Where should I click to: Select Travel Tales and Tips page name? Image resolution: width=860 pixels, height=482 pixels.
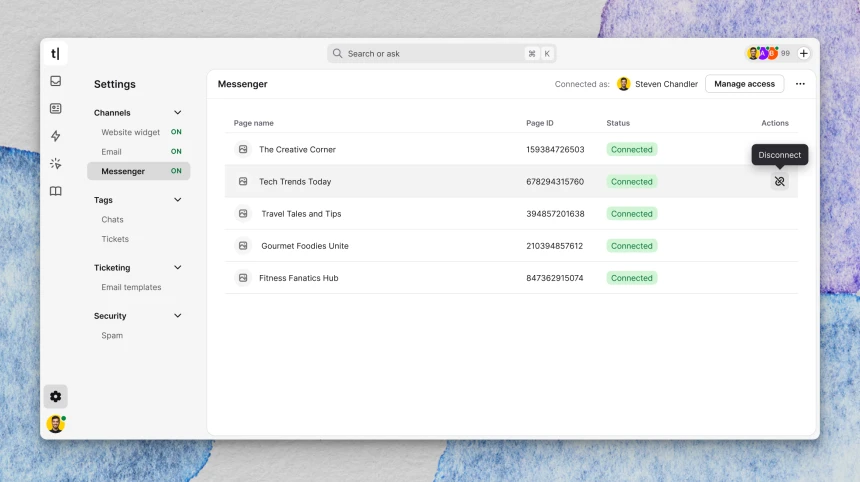(301, 214)
